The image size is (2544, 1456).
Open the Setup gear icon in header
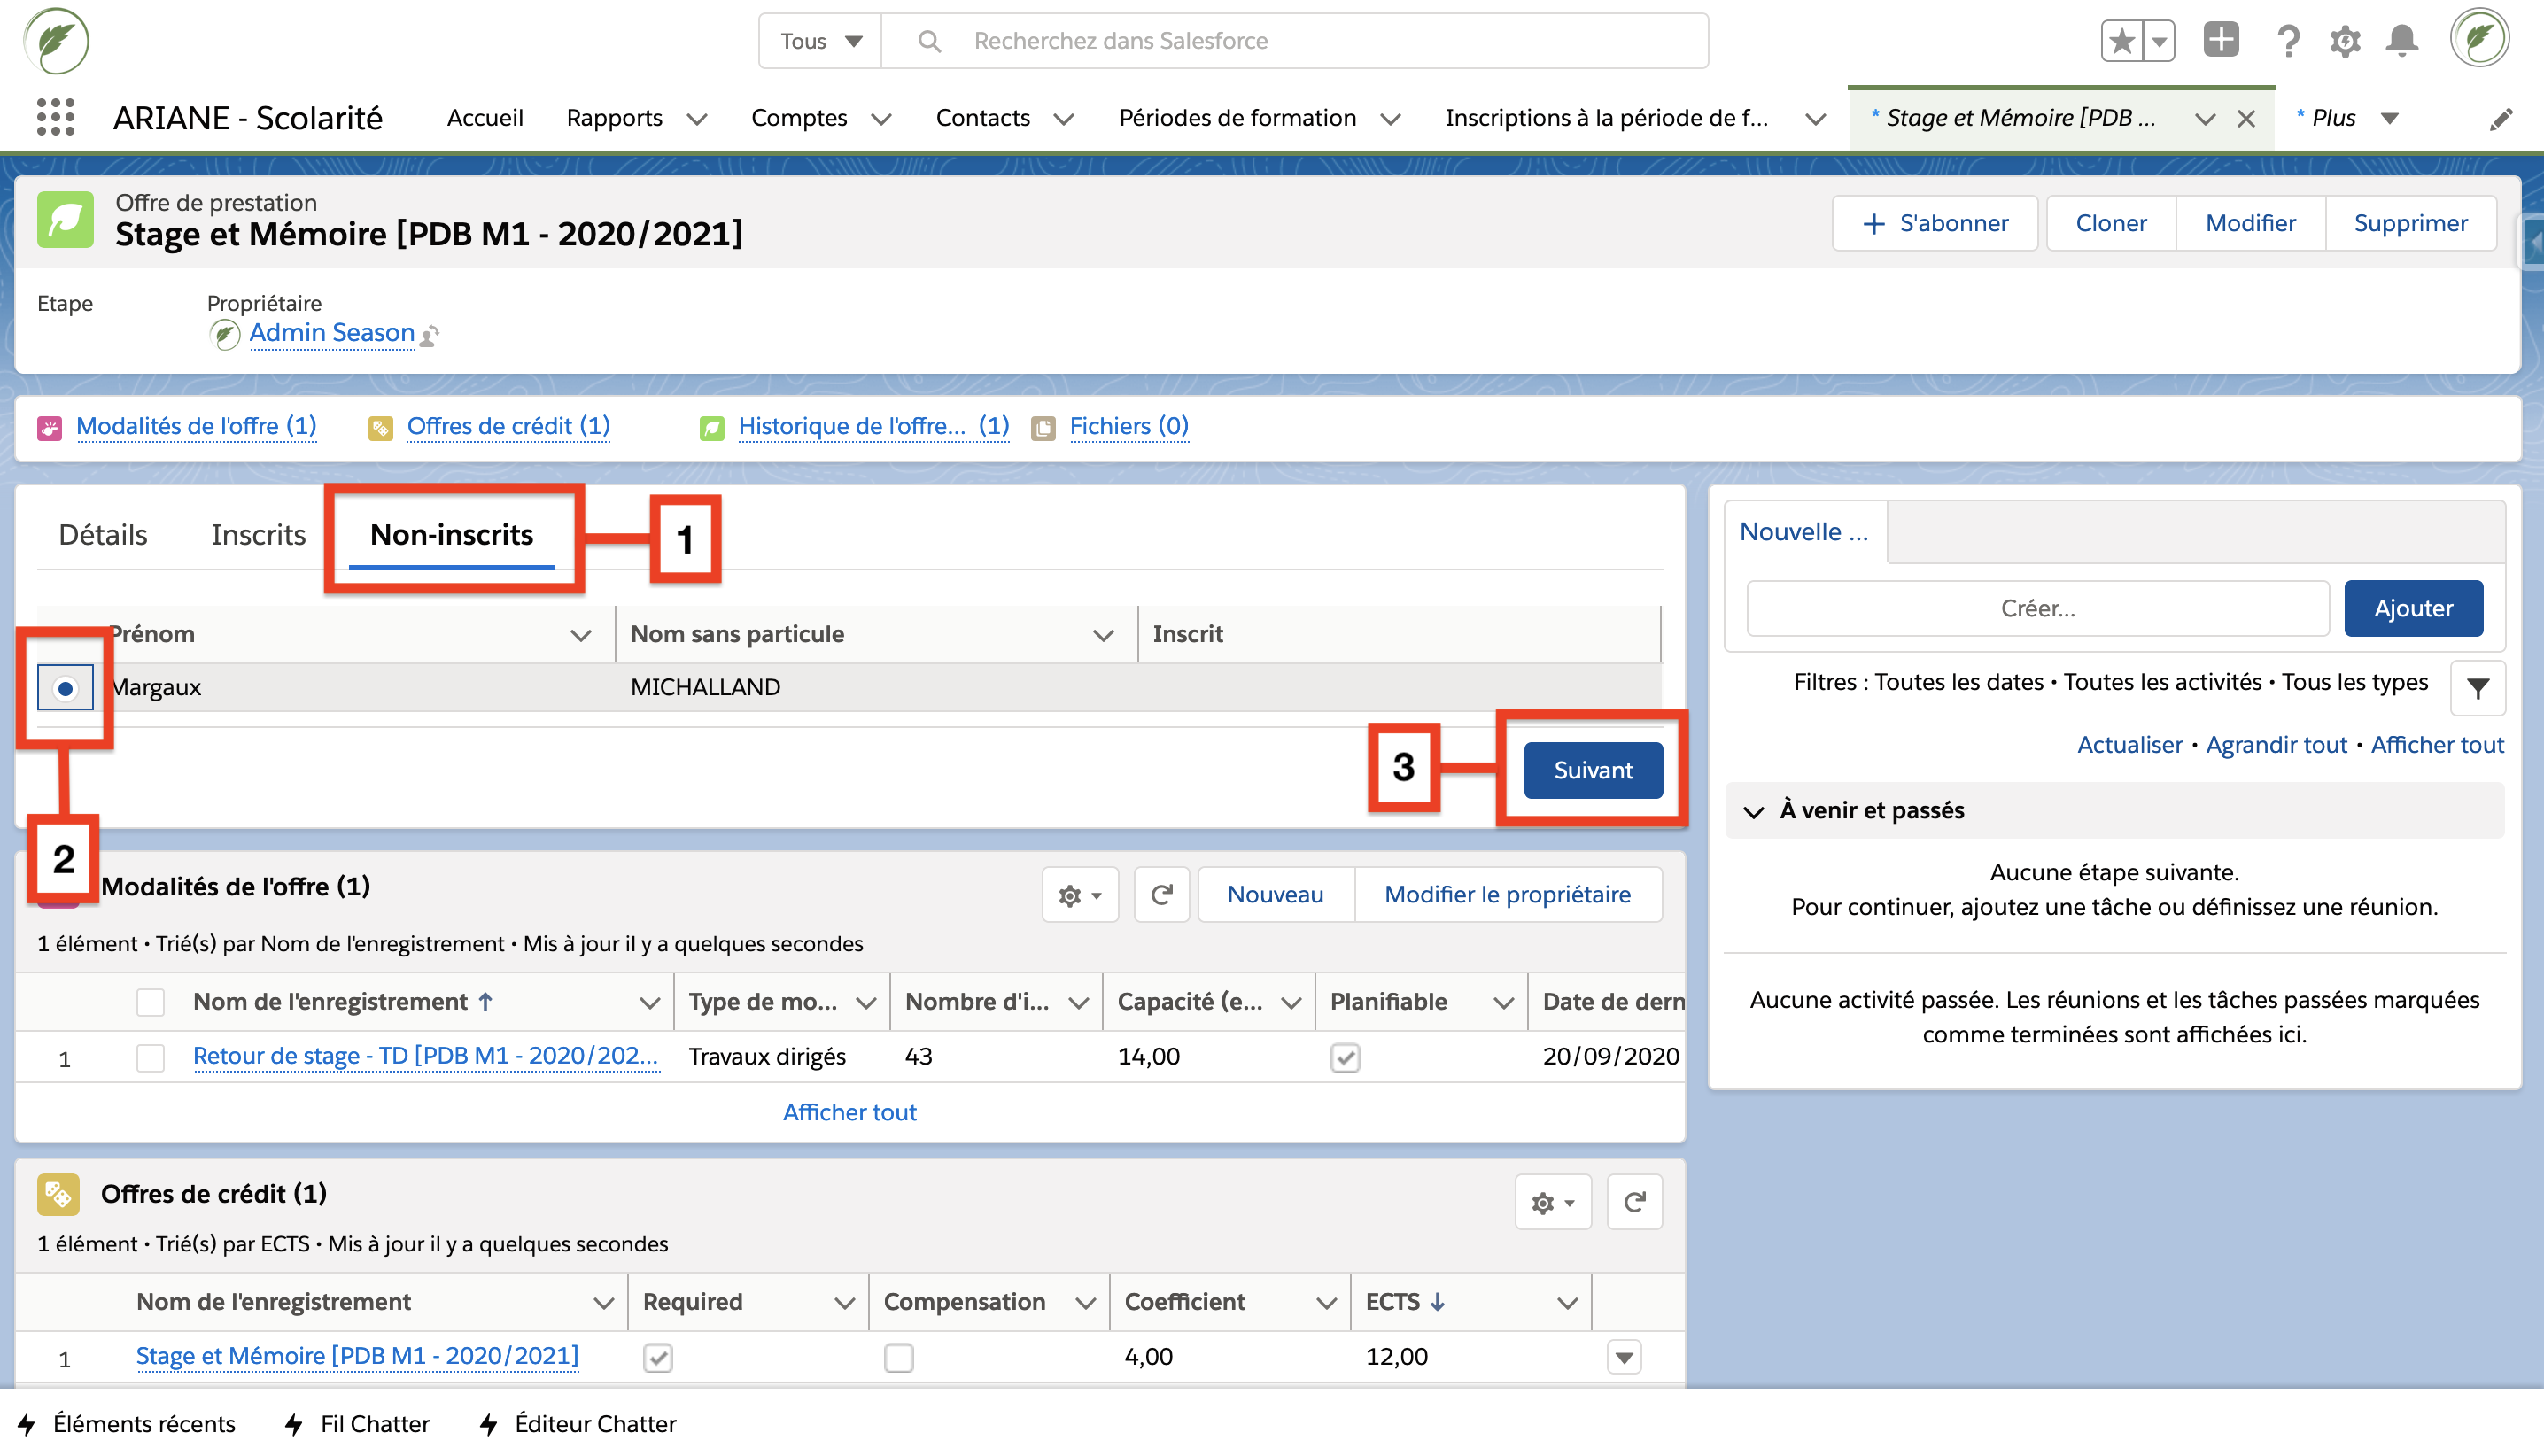(x=2344, y=41)
